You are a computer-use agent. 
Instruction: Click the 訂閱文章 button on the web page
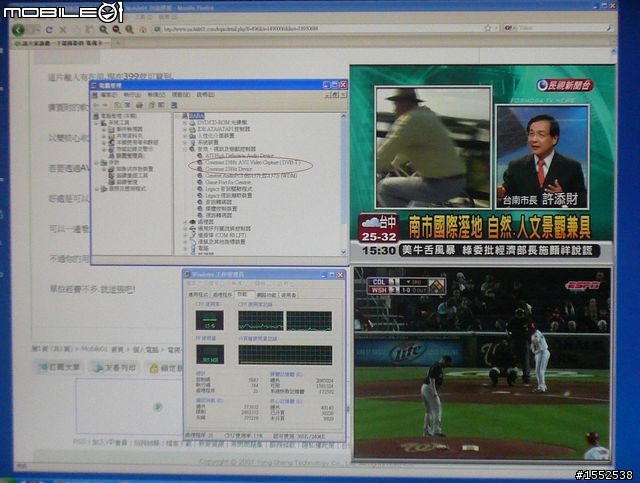pyautogui.click(x=60, y=367)
